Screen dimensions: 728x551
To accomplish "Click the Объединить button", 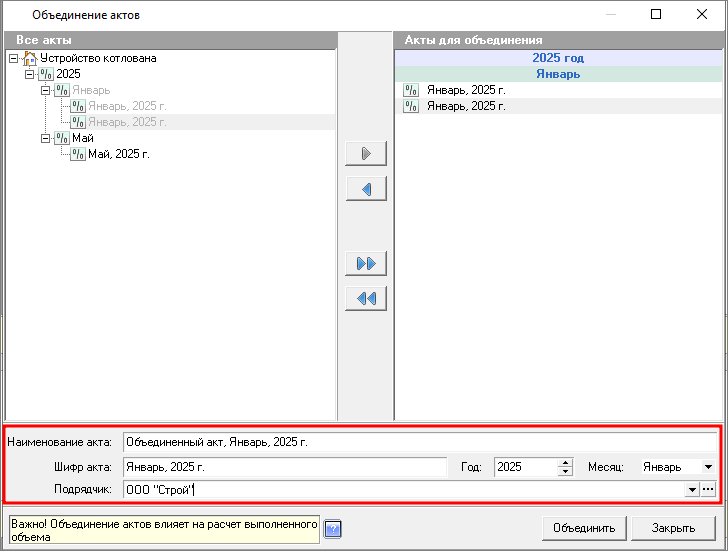I will coord(585,528).
